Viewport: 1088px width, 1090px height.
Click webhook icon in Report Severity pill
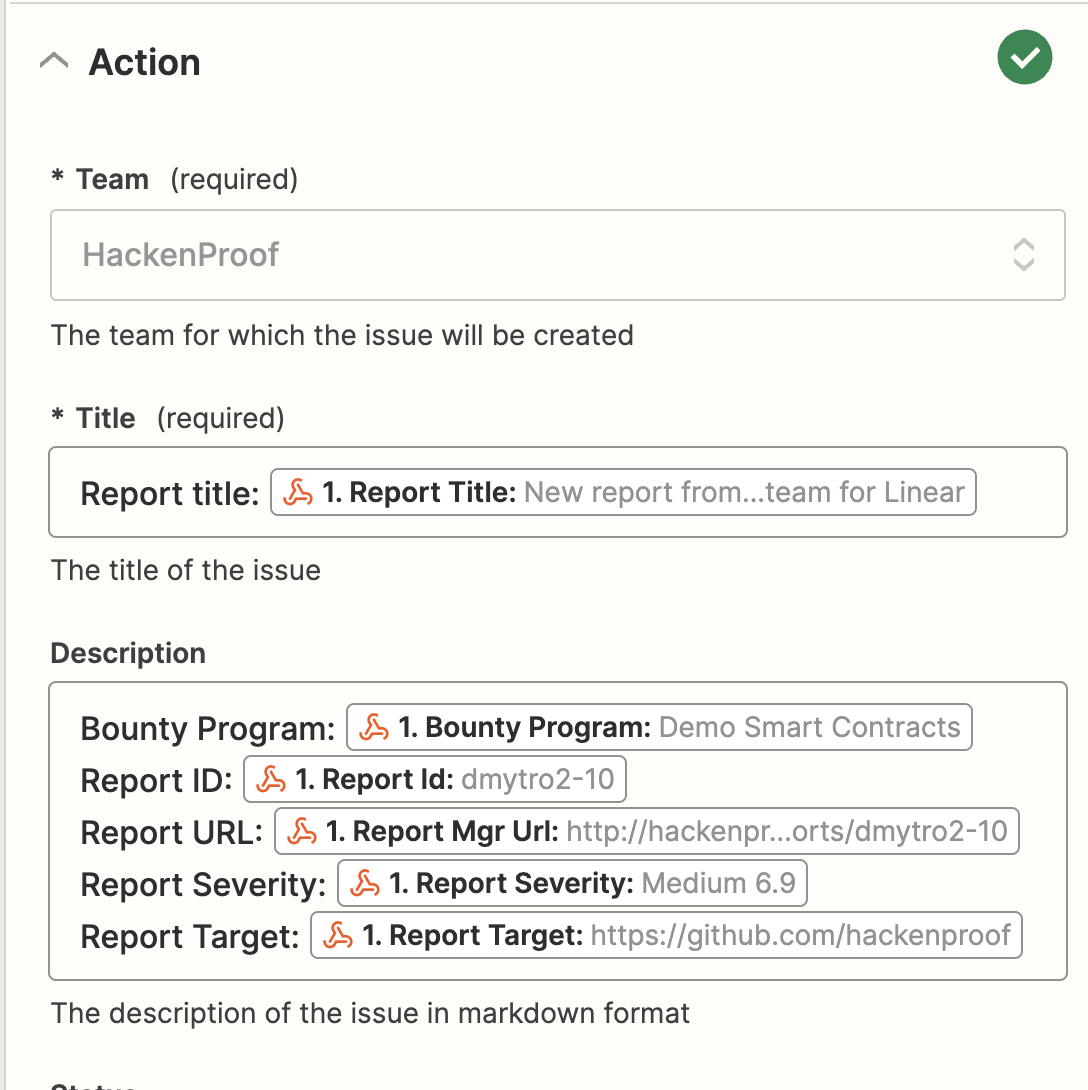(365, 884)
